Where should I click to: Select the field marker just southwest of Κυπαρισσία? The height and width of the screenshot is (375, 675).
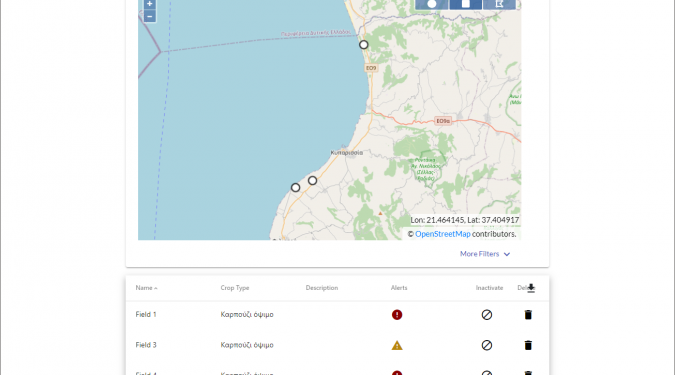pyautogui.click(x=313, y=180)
